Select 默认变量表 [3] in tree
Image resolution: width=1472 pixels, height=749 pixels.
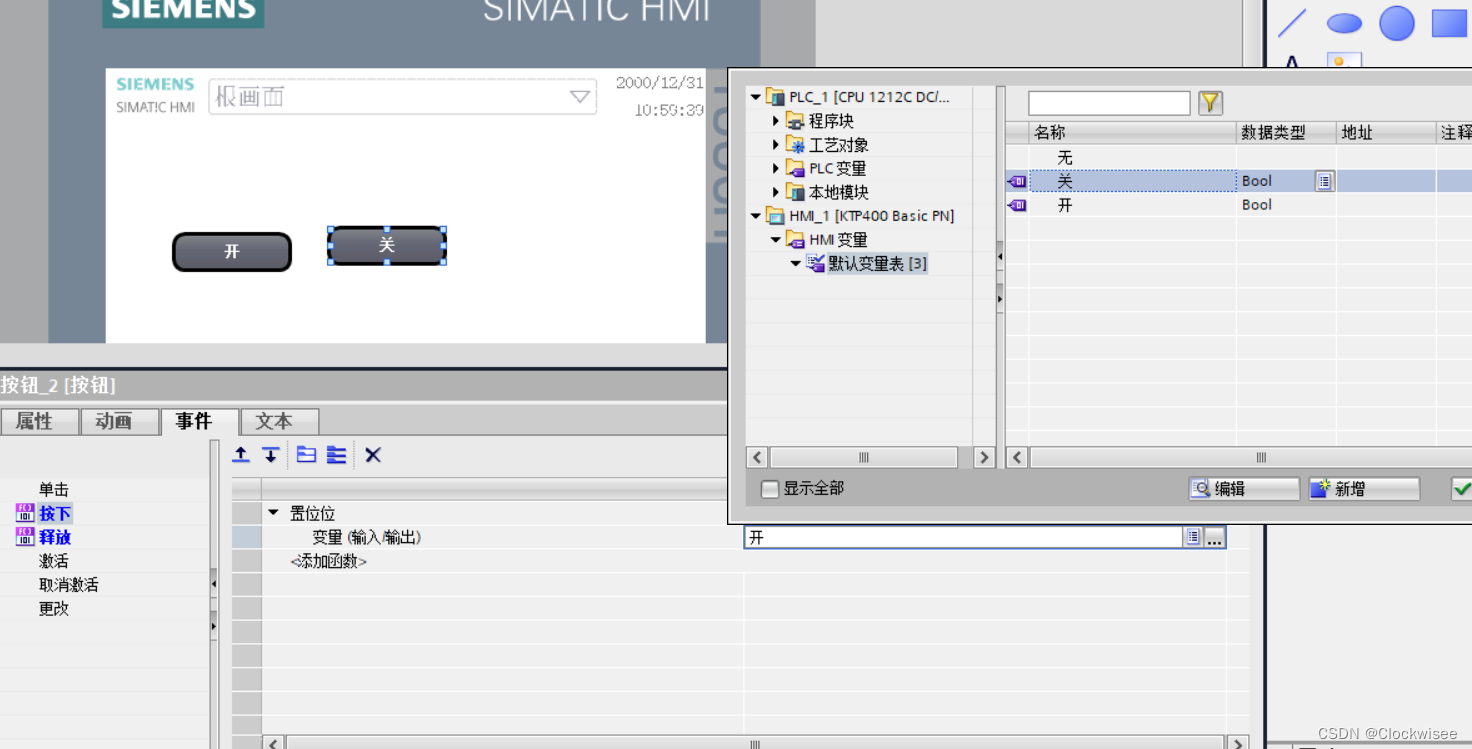877,264
